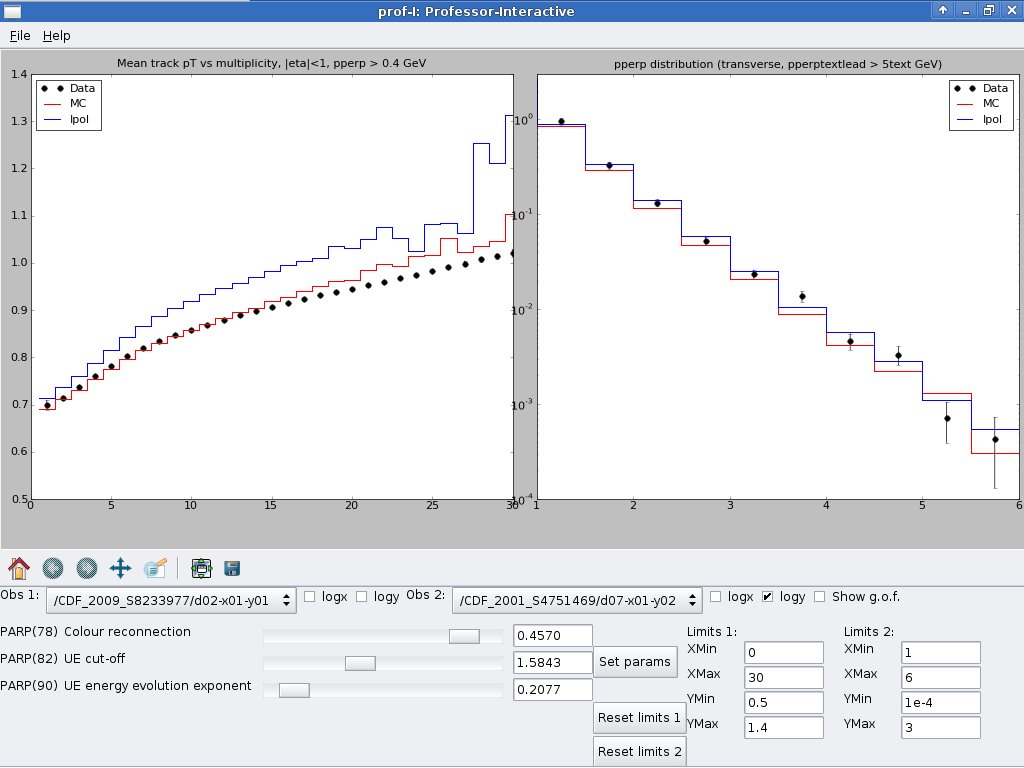1024x768 pixels.
Task: Click the Limits 1 XMax input field
Action: point(783,677)
